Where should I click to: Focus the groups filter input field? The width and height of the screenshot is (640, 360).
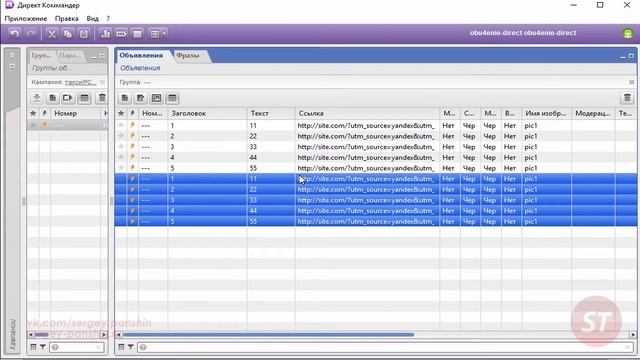77,347
